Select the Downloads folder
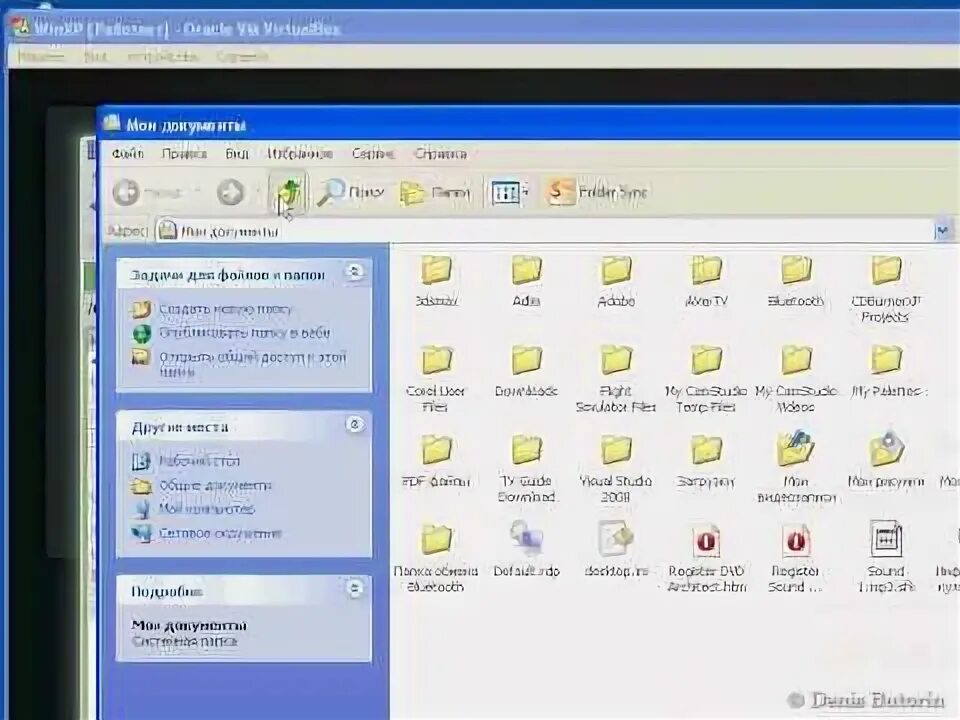 point(526,372)
